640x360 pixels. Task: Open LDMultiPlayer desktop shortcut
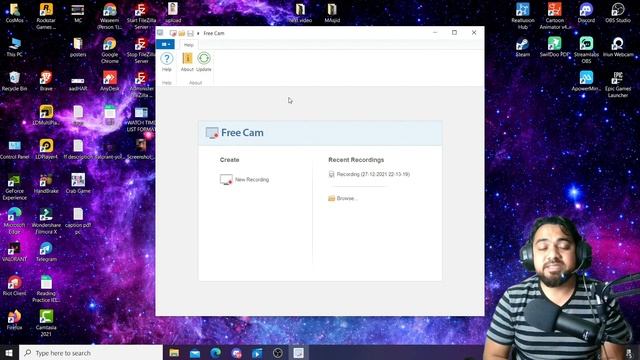[x=46, y=115]
